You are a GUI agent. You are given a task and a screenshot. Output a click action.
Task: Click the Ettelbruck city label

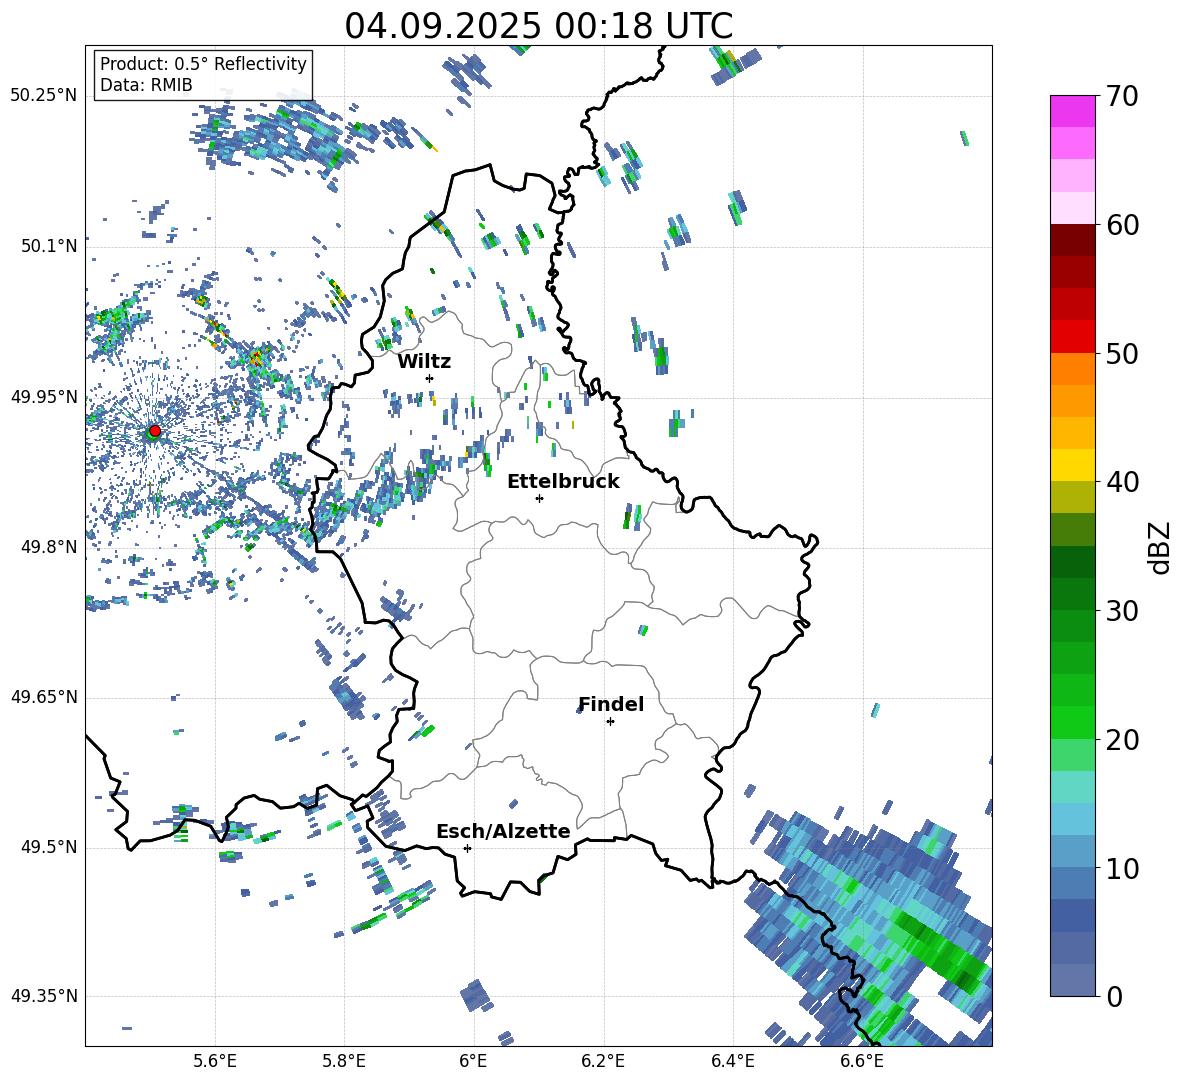[563, 482]
